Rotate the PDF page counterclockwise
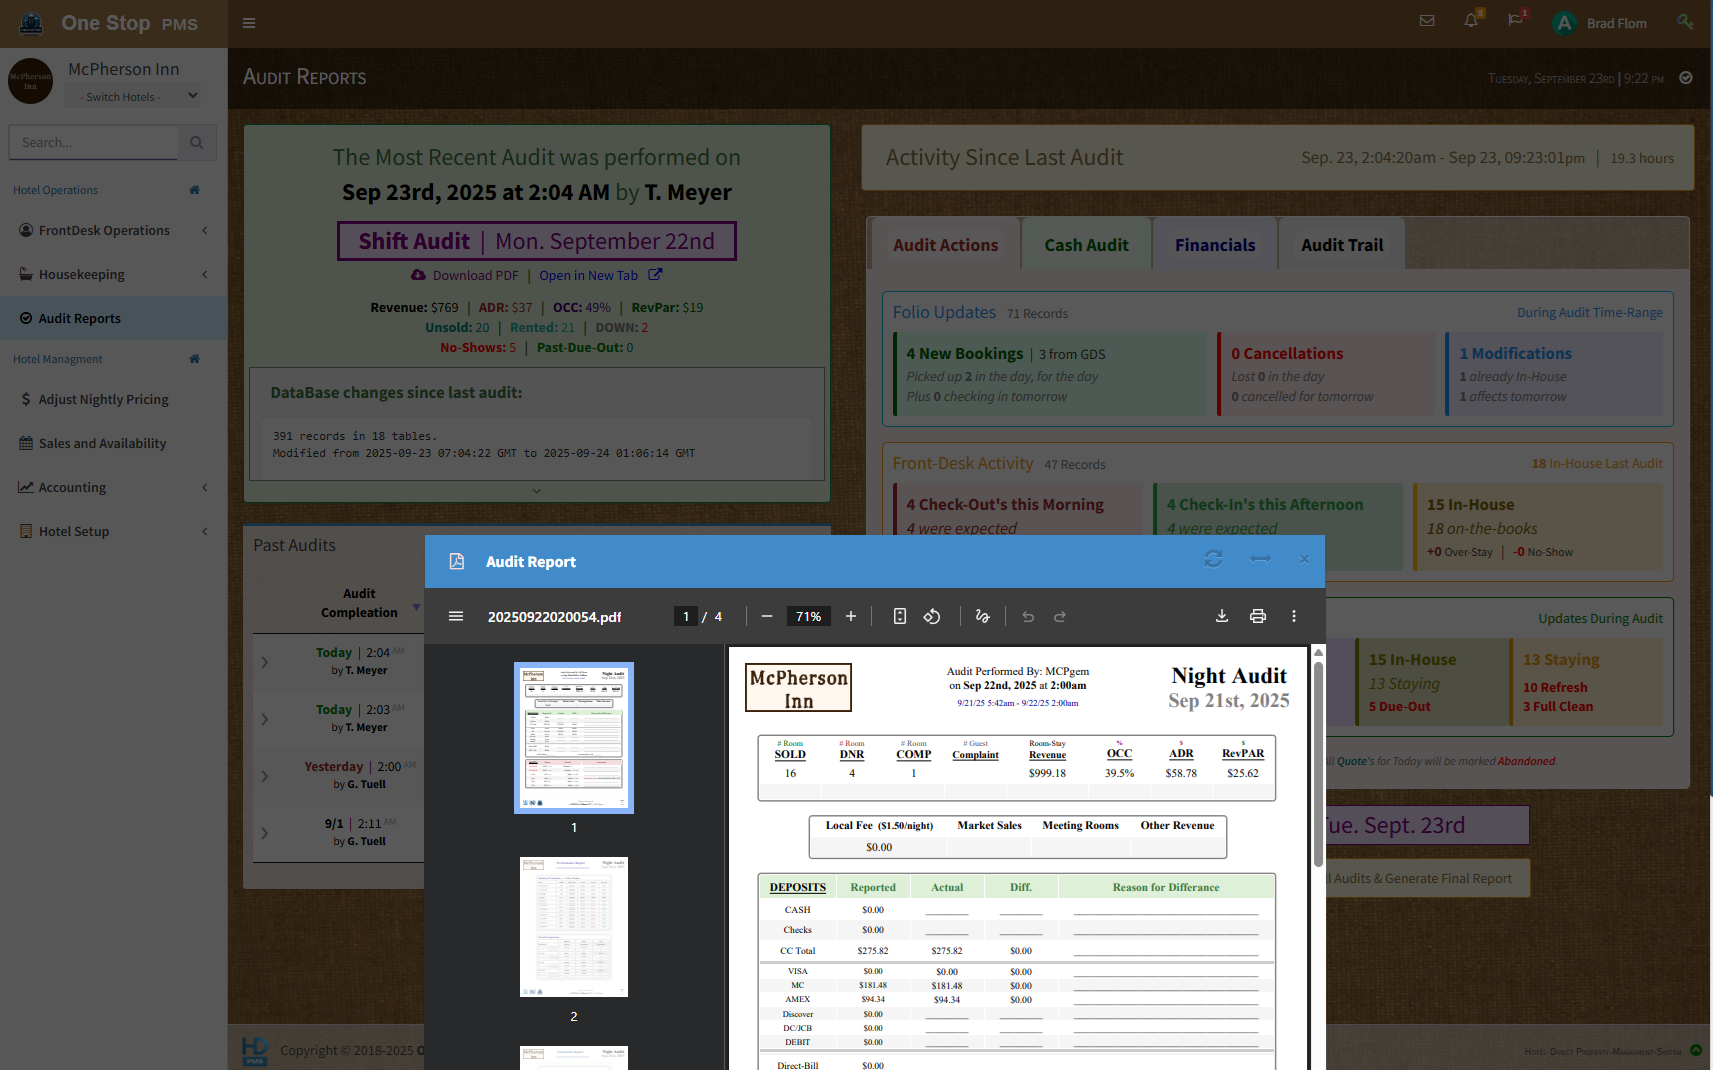 coord(931,616)
